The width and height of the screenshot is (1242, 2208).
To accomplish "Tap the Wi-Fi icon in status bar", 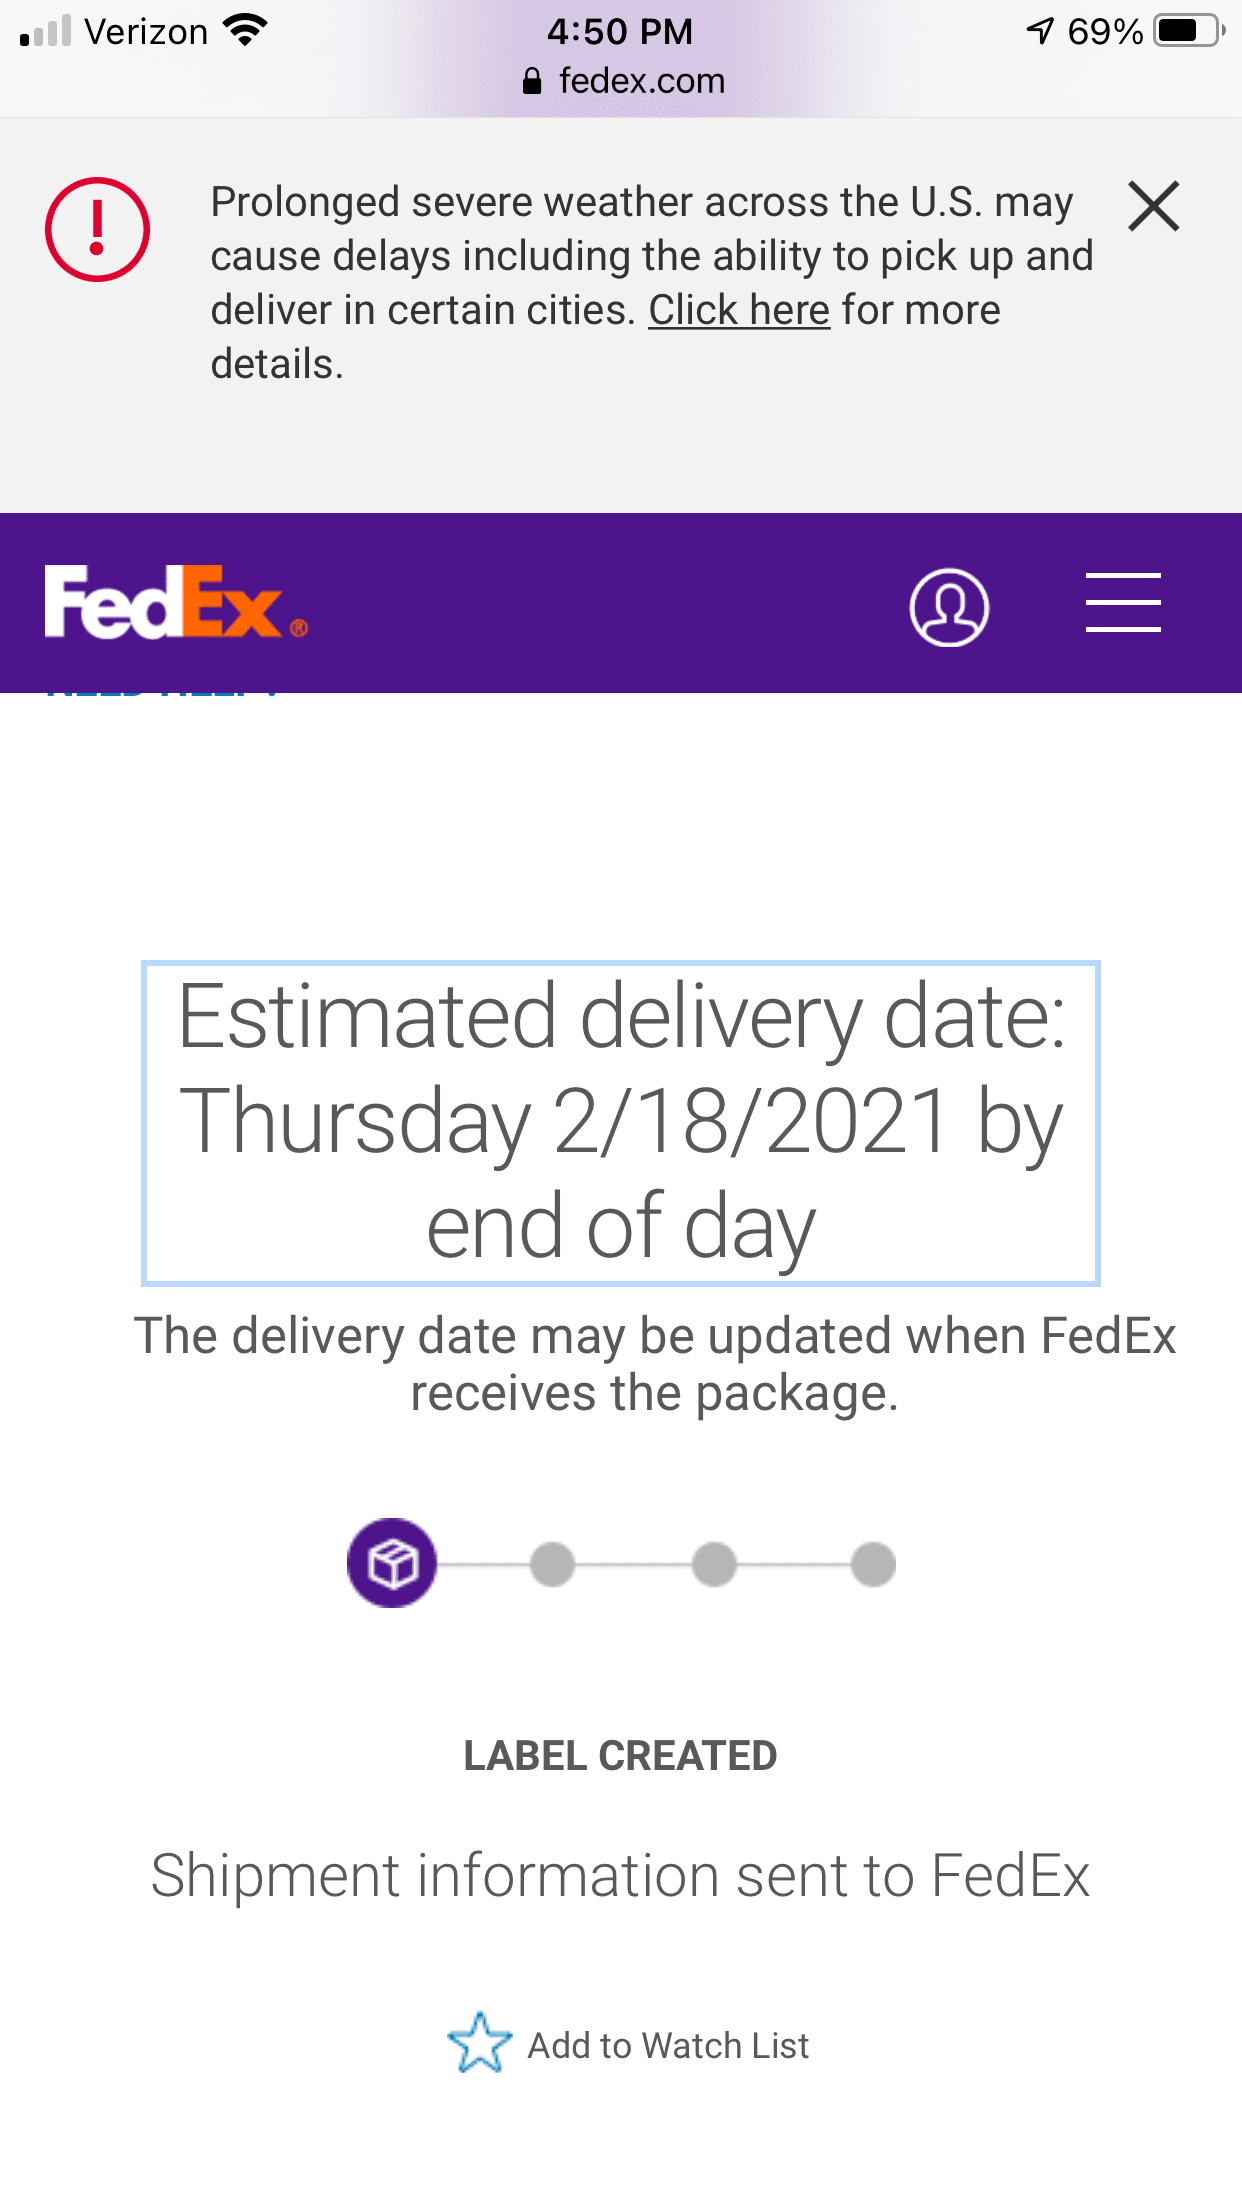I will point(246,31).
